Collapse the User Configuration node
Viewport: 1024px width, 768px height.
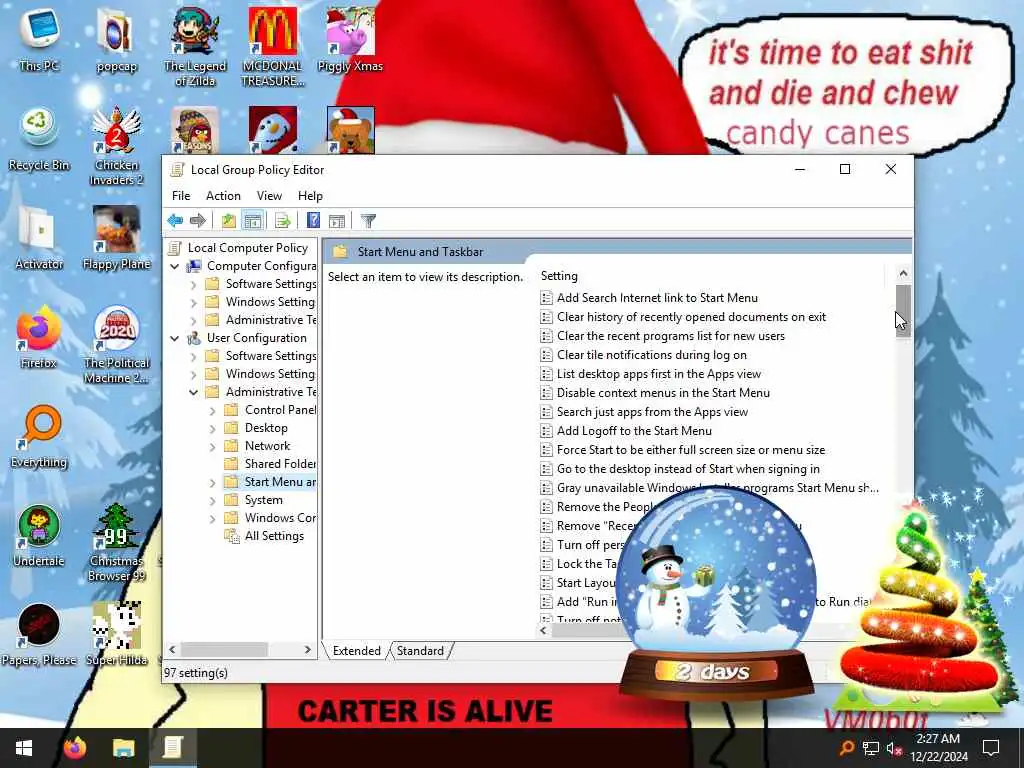pos(174,338)
